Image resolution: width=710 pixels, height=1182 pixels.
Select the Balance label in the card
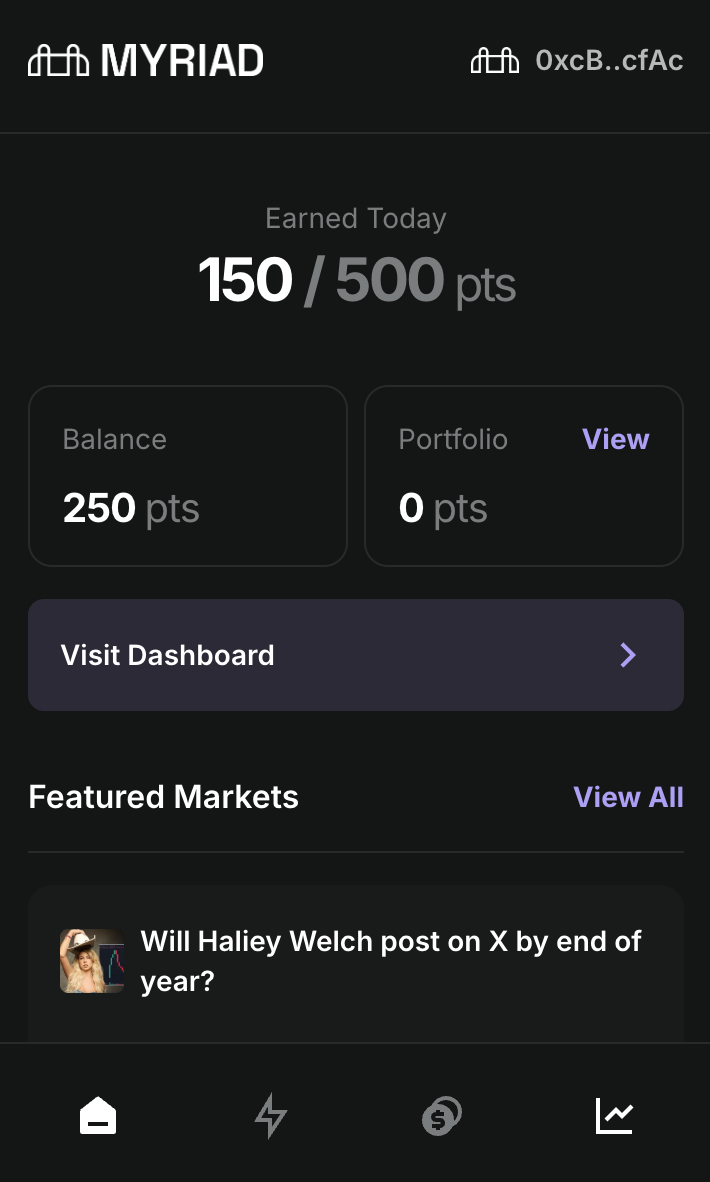pyautogui.click(x=114, y=439)
